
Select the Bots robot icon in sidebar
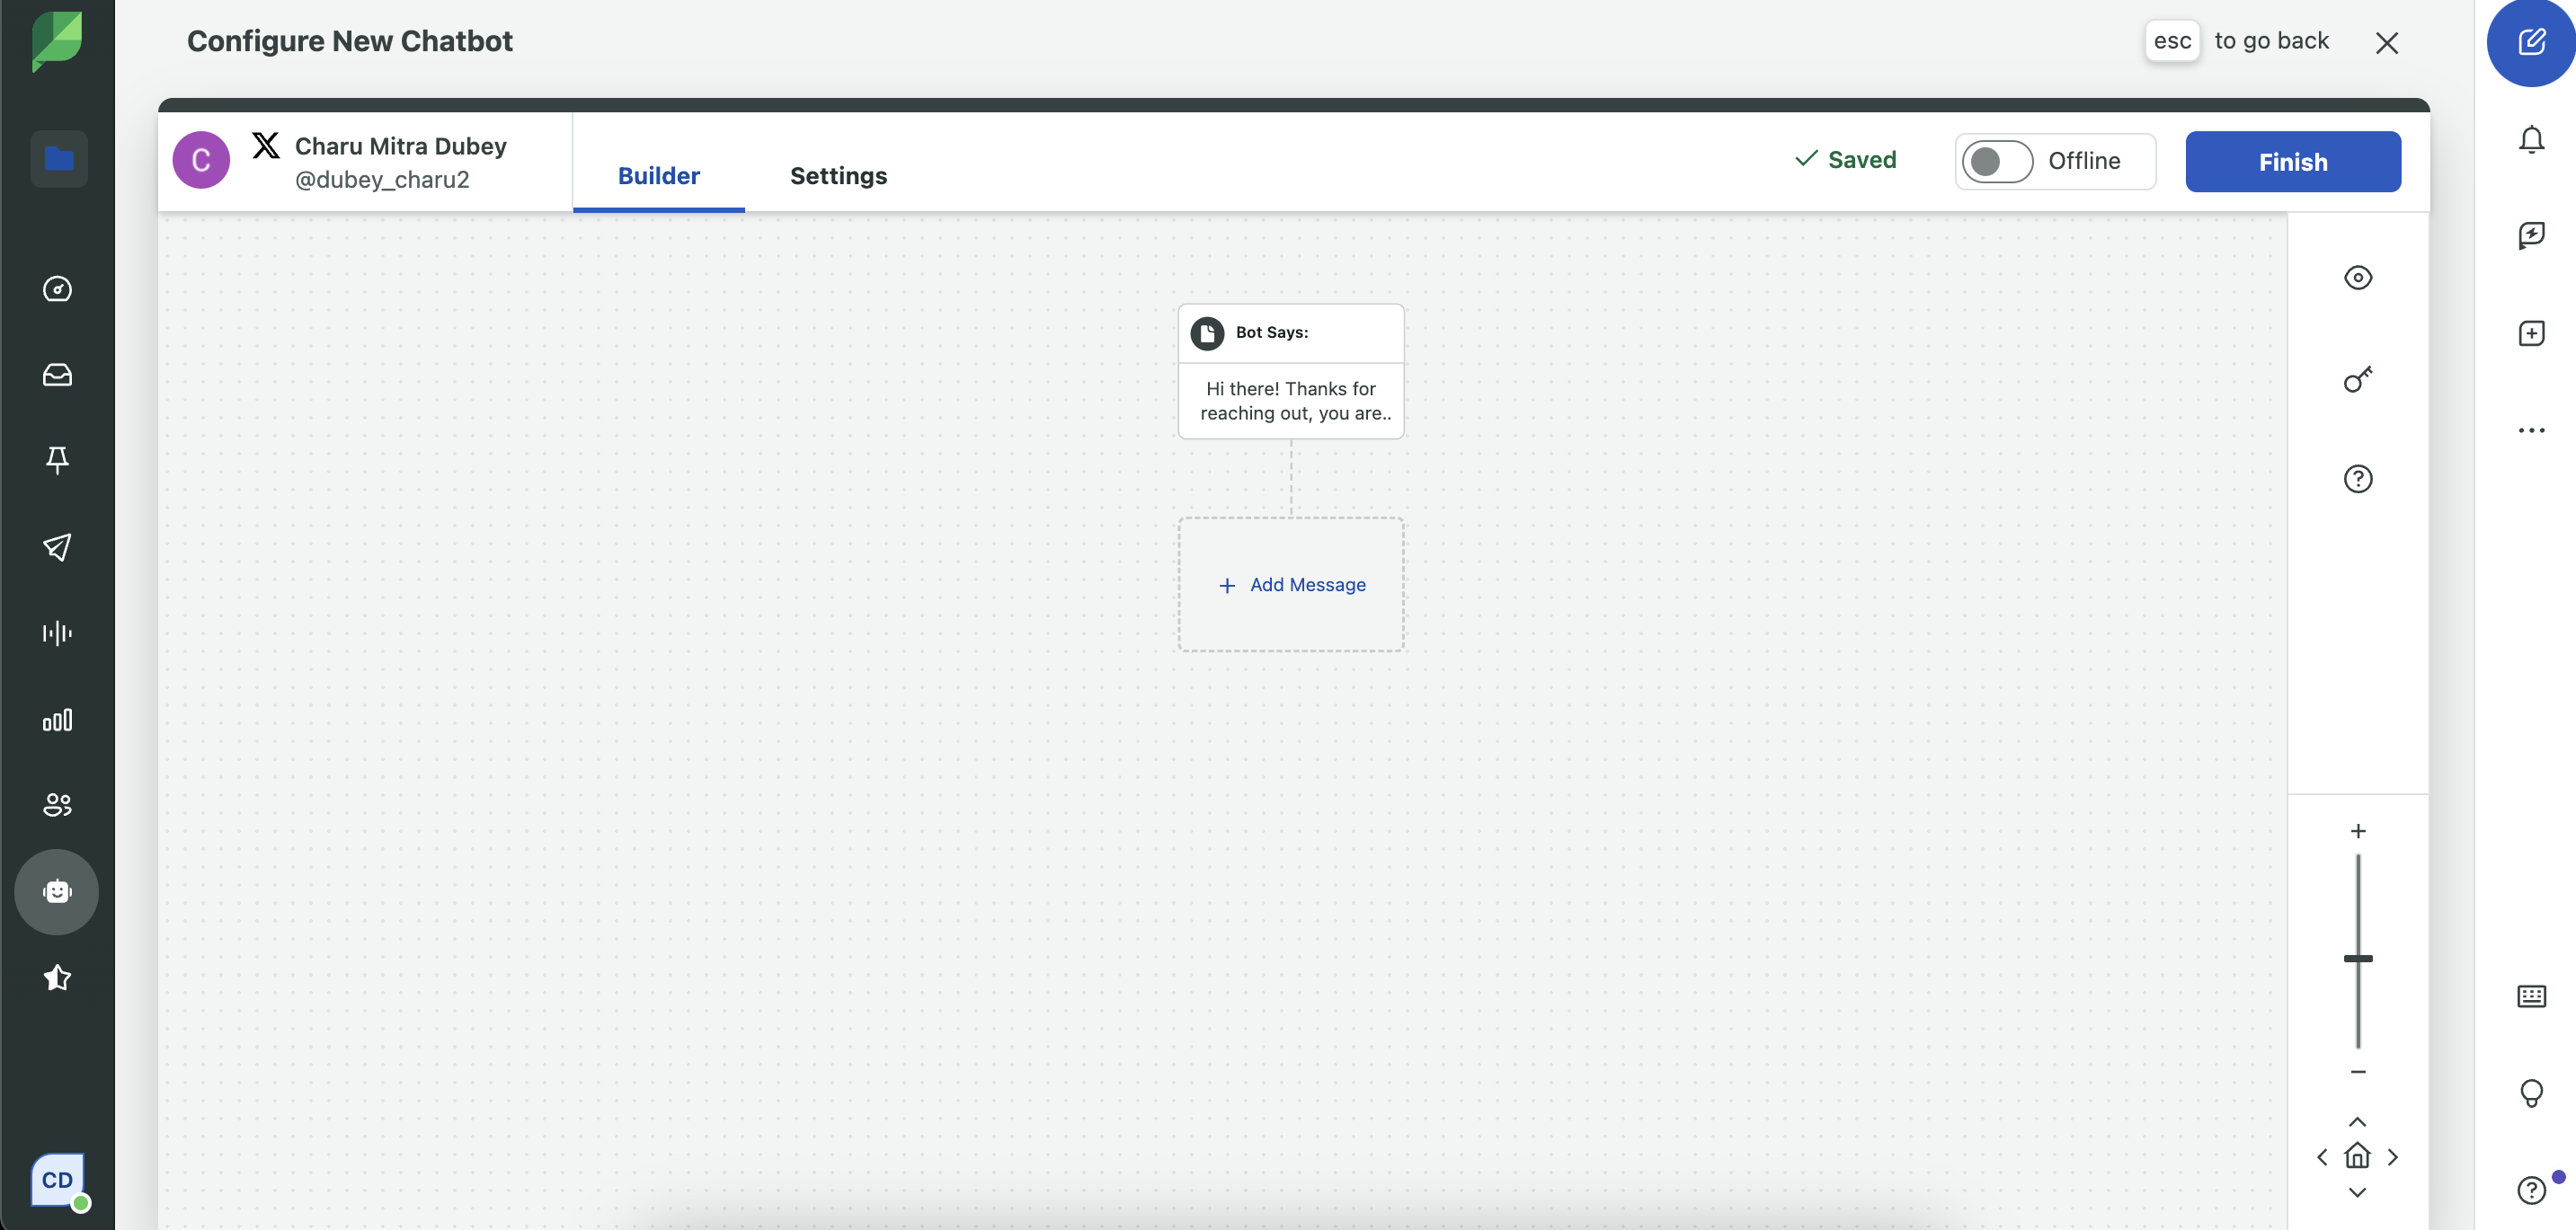click(x=57, y=892)
